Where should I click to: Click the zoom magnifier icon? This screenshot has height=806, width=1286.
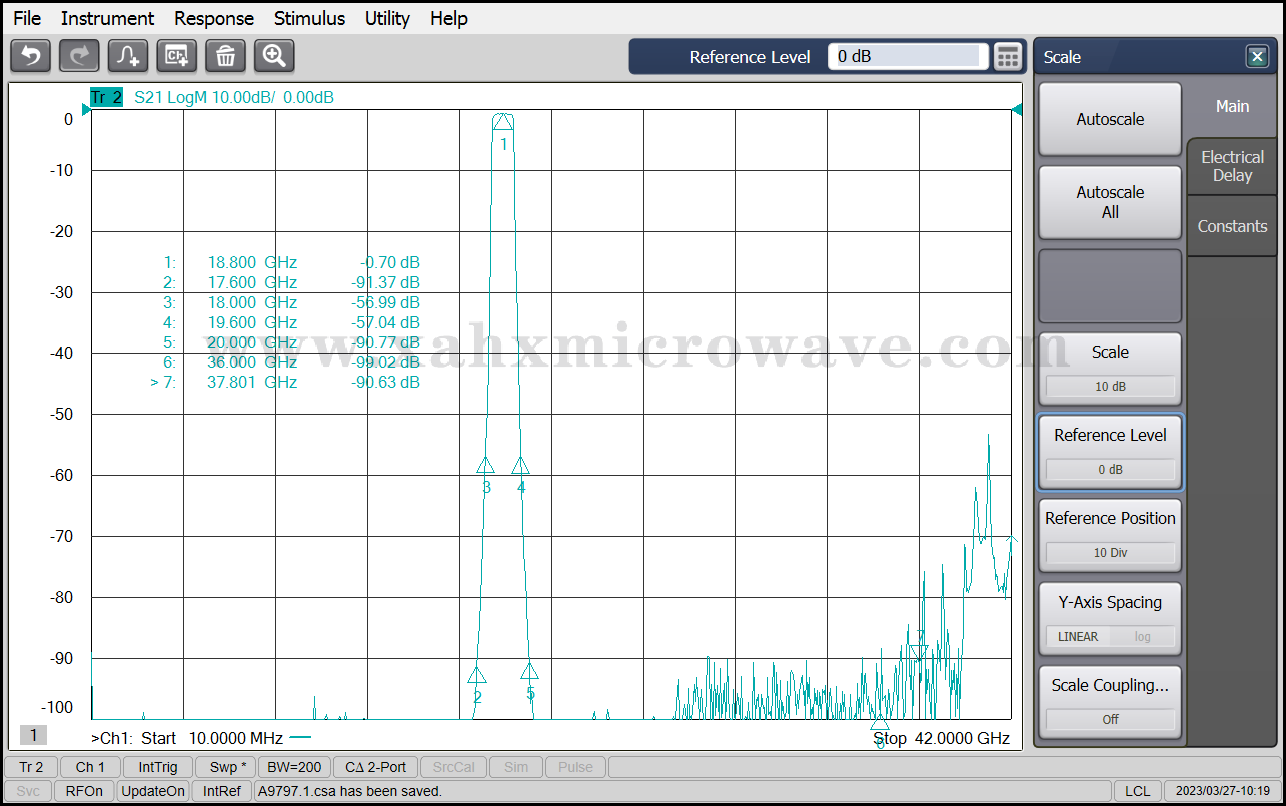tap(274, 56)
